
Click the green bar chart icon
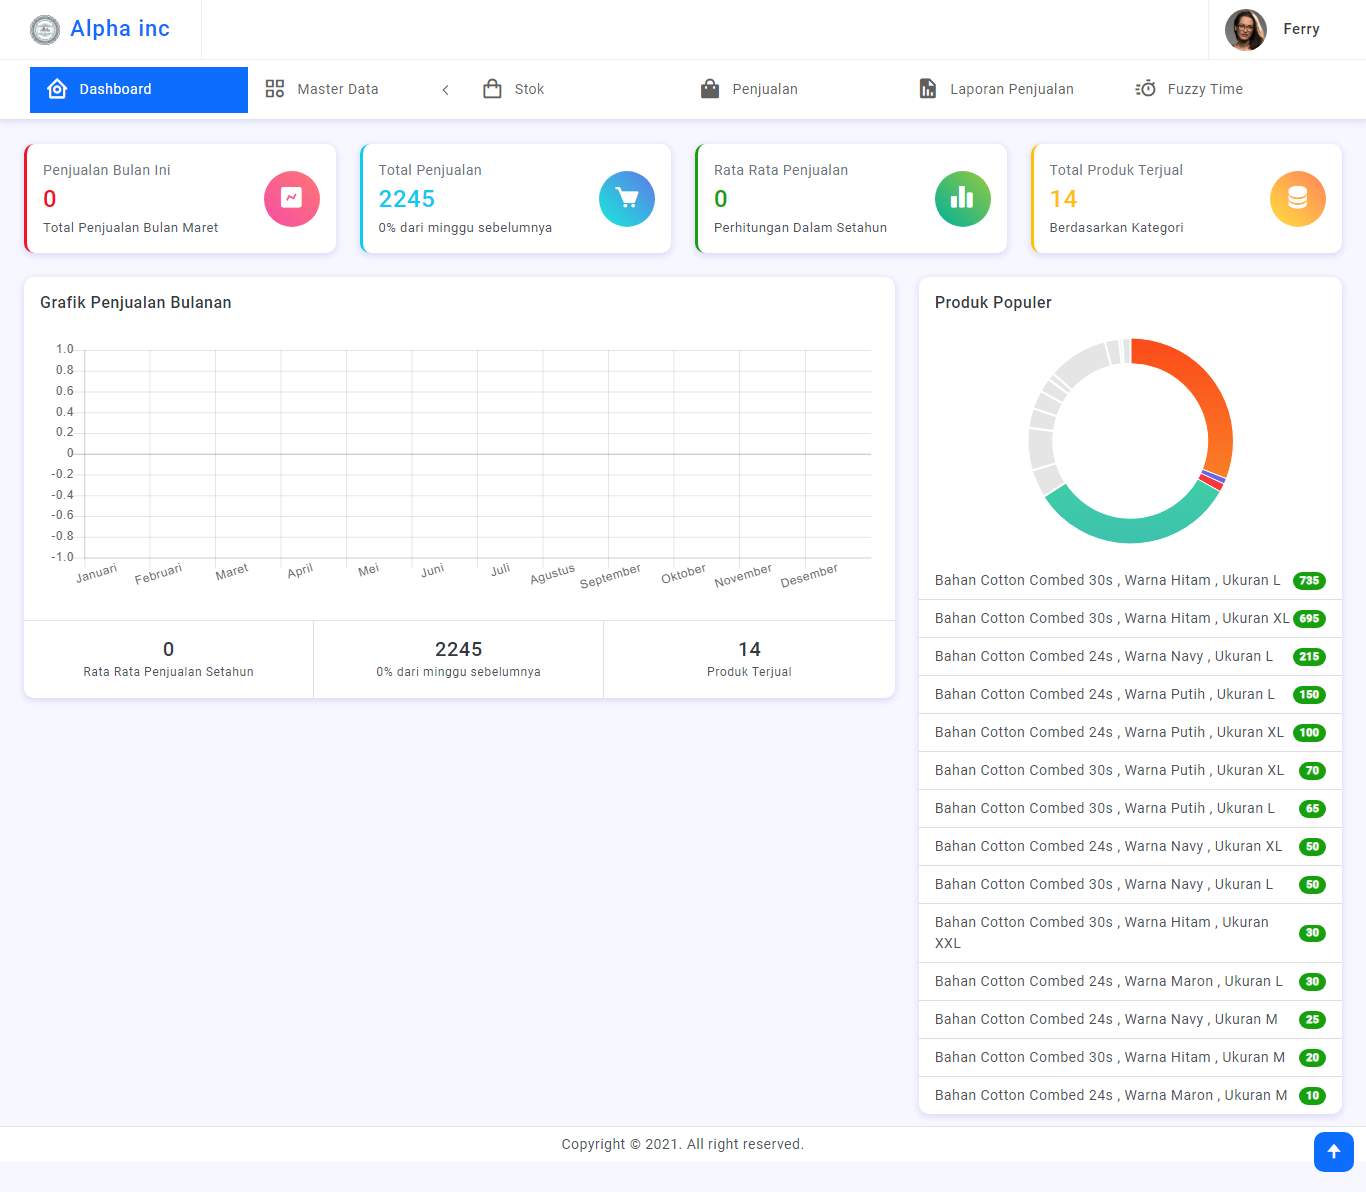(962, 199)
